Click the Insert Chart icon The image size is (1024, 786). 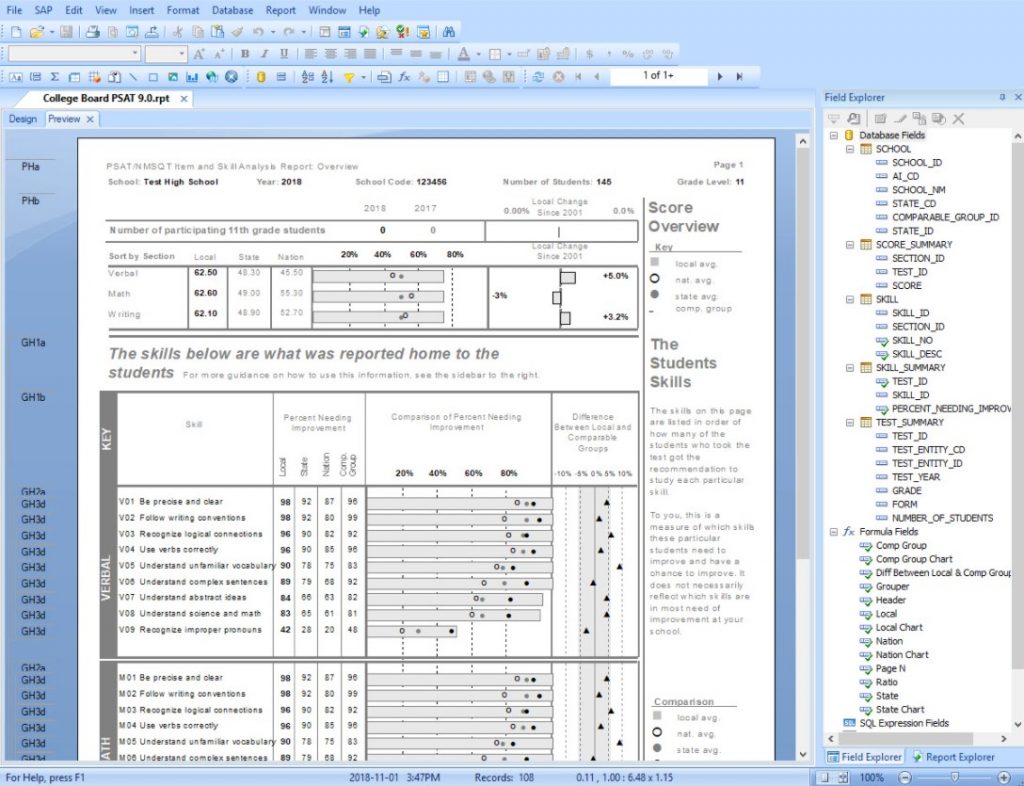(192, 76)
